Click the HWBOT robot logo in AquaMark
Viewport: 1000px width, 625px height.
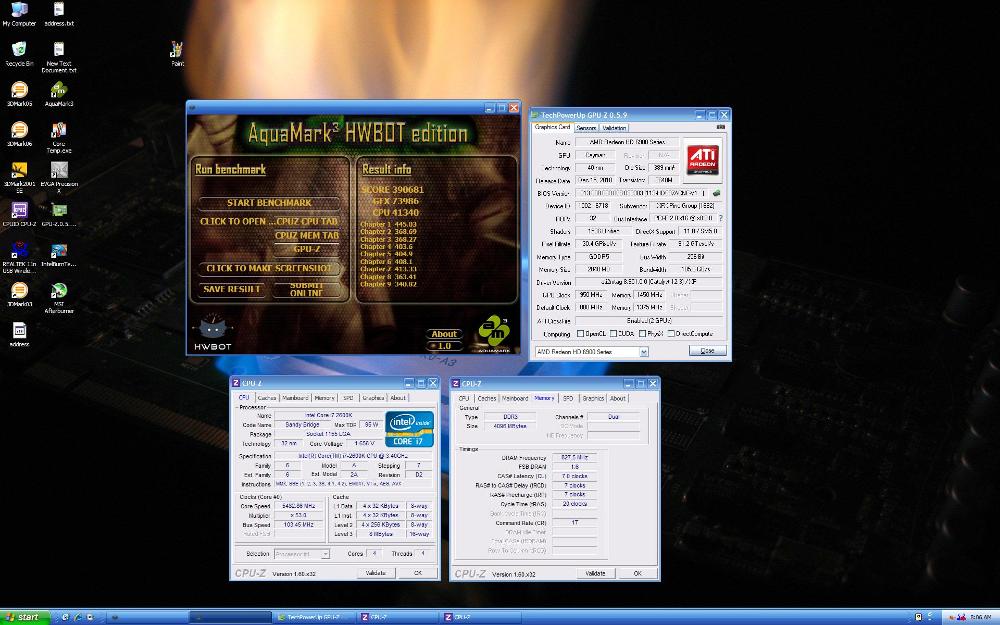coord(212,332)
